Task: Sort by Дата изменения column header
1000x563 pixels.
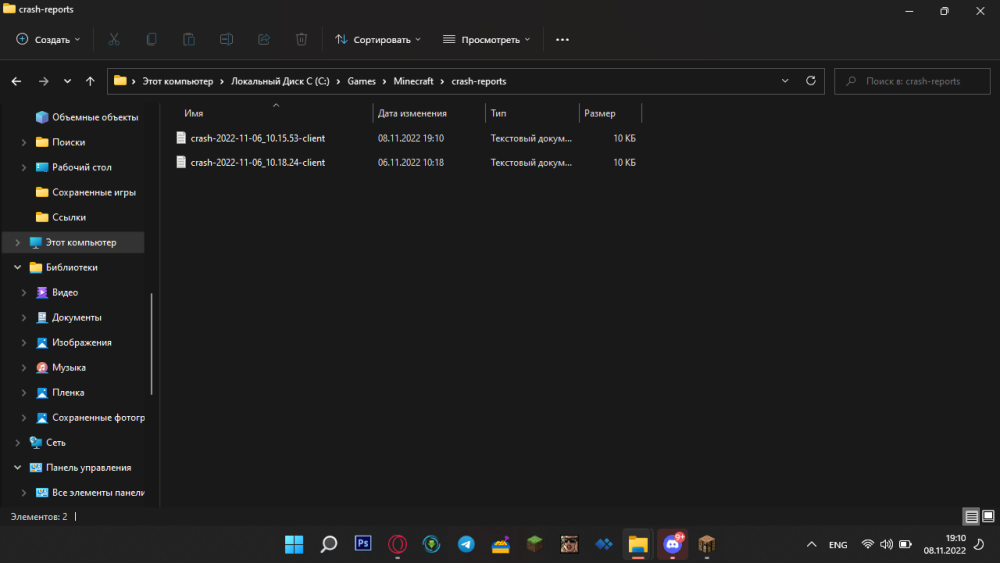Action: 412,113
